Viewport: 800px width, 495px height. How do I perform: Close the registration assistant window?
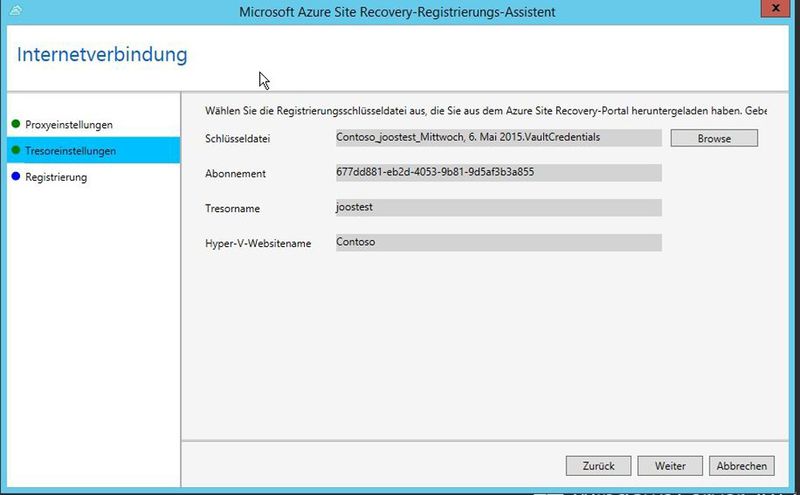[775, 8]
